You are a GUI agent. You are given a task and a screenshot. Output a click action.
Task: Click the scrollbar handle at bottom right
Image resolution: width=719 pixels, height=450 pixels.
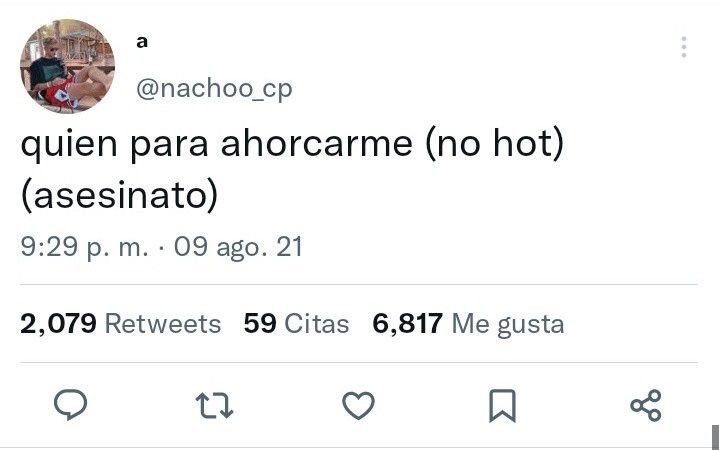(715, 437)
